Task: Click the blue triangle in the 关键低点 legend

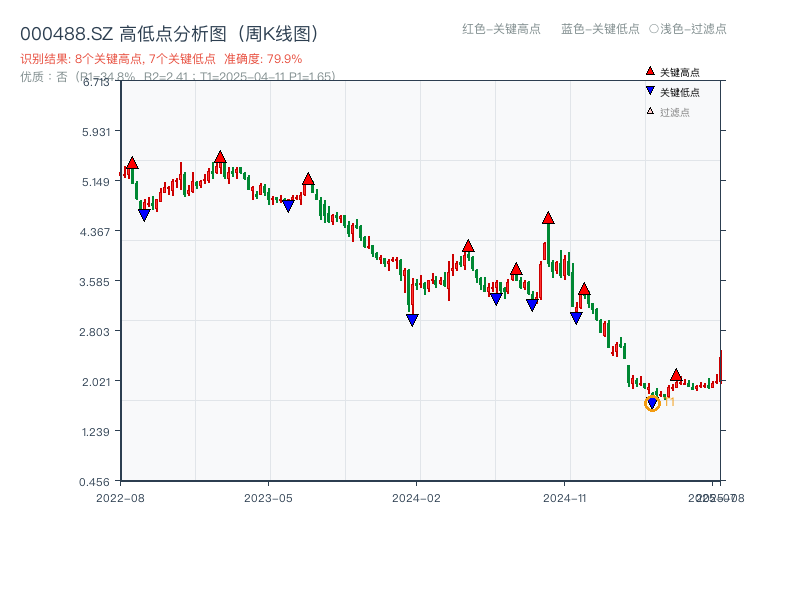Action: point(650,91)
